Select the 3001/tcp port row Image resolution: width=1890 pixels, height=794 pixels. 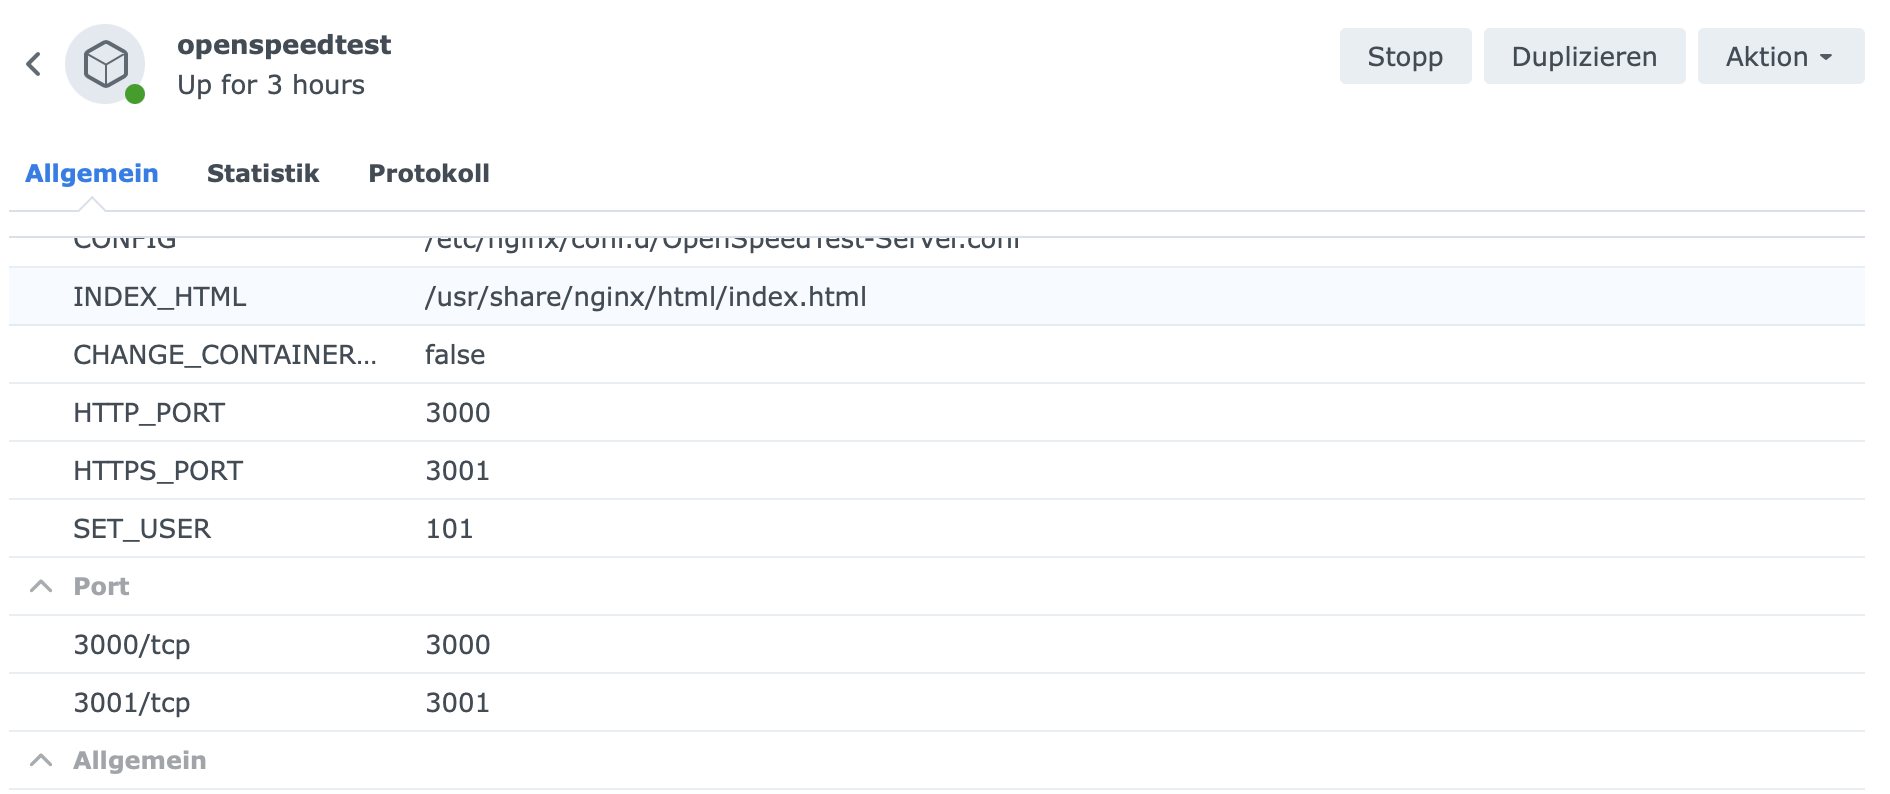937,703
